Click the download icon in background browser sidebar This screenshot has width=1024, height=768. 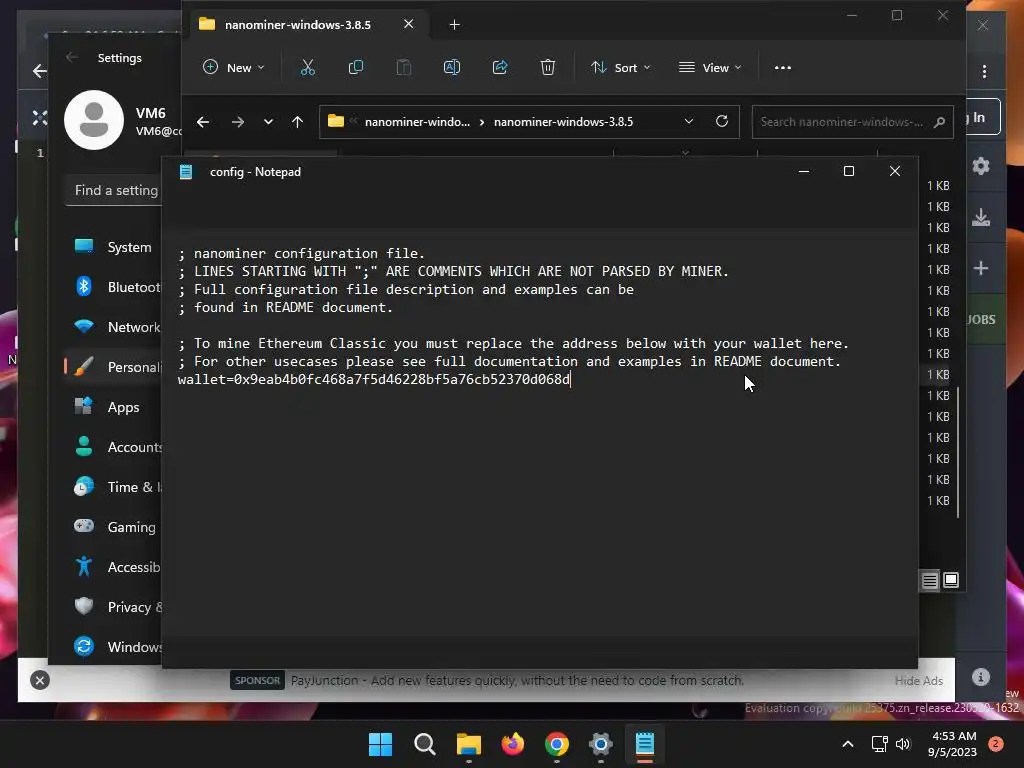[981, 217]
